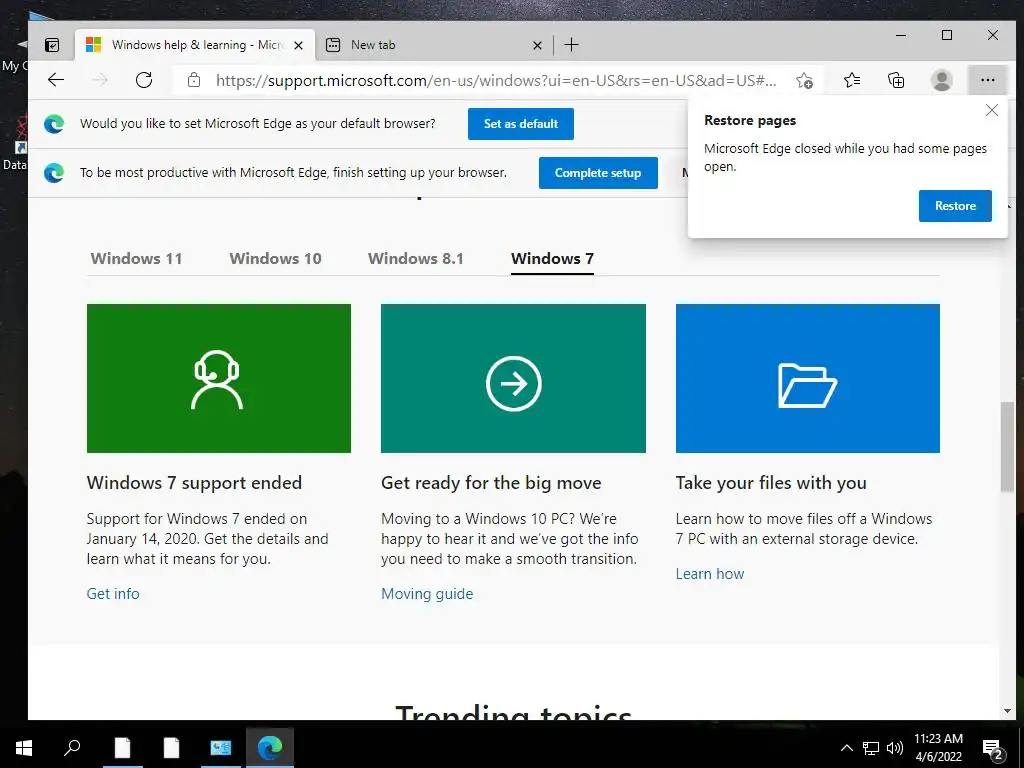
Task: Click the teal arrow circle tile
Action: click(x=513, y=378)
